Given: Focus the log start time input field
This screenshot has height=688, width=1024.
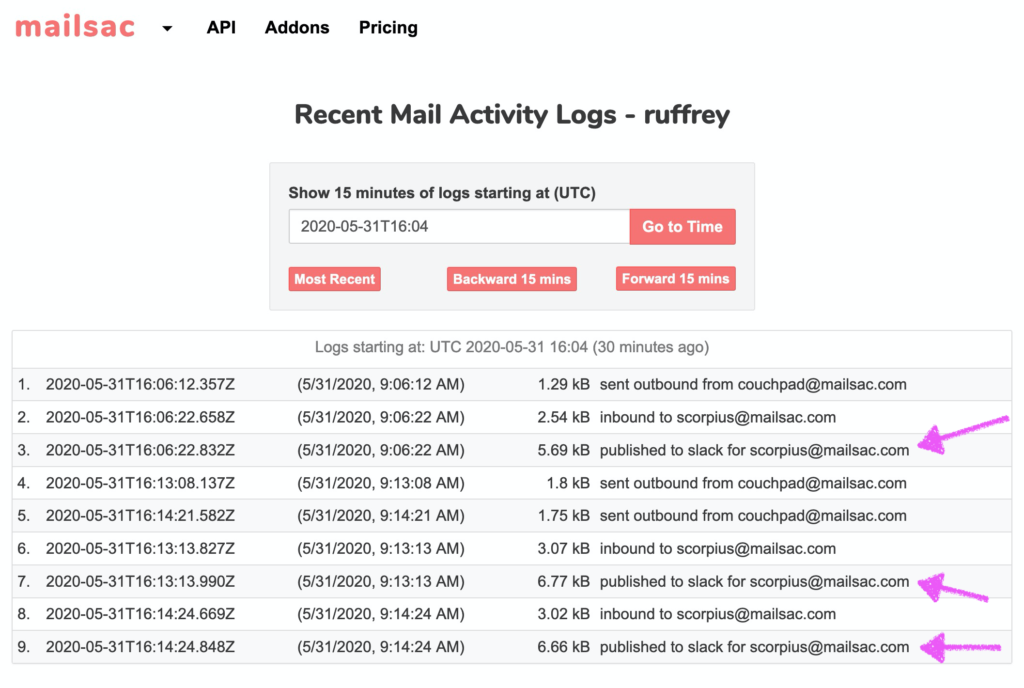Looking at the screenshot, I should [459, 227].
